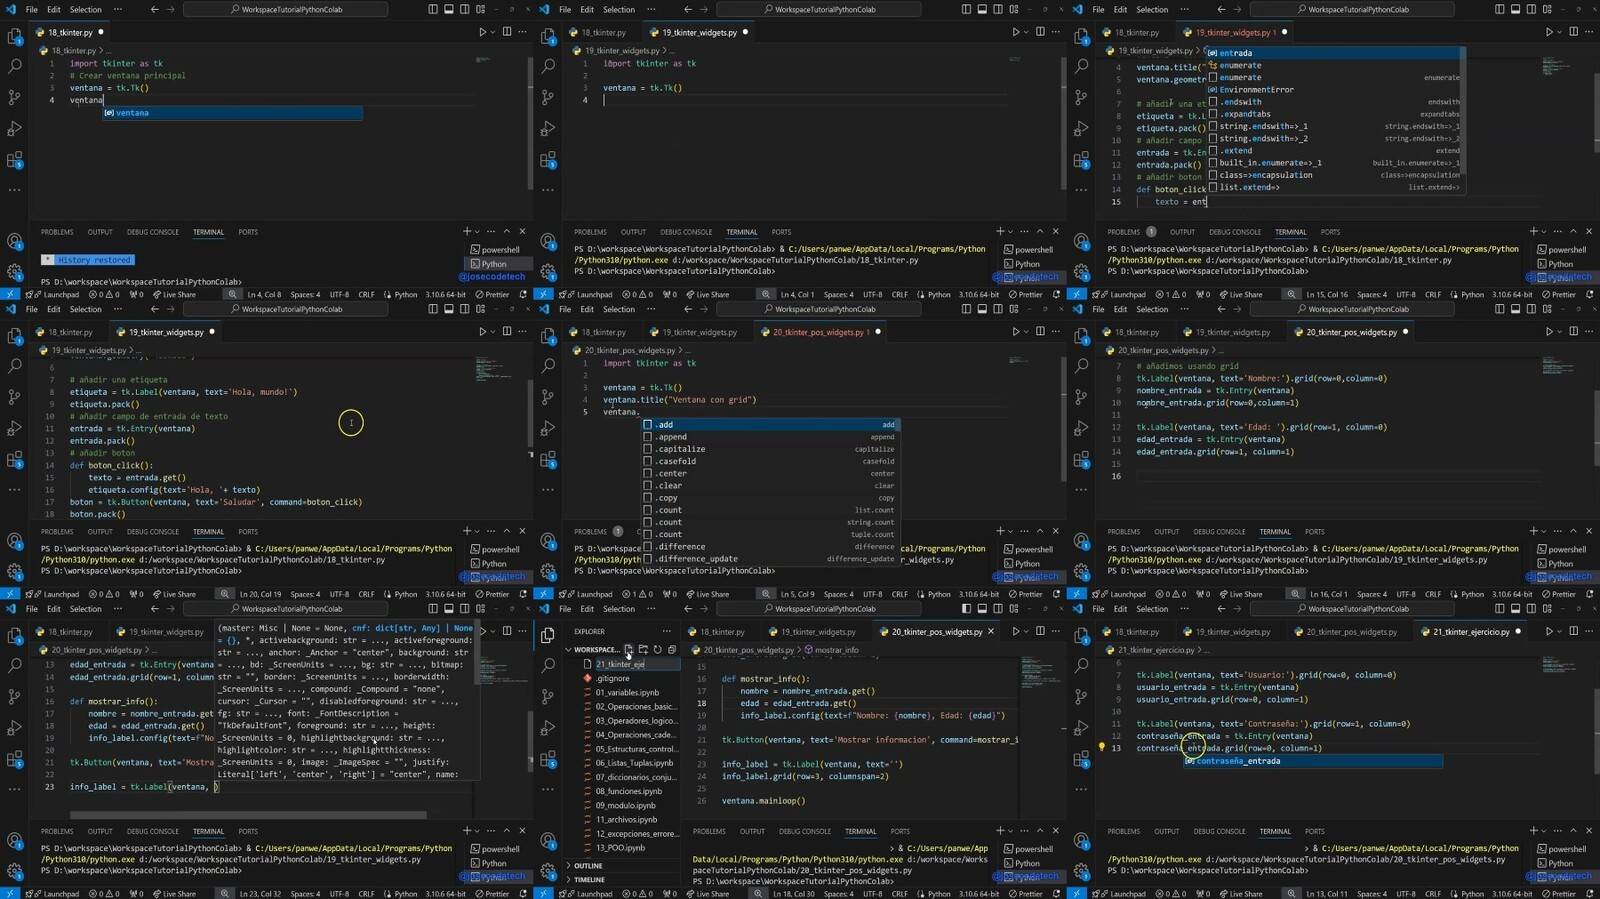The image size is (1600, 899).
Task: Toggle secondary sidebar in Ln 4, Col 8 window
Action: pos(465,9)
